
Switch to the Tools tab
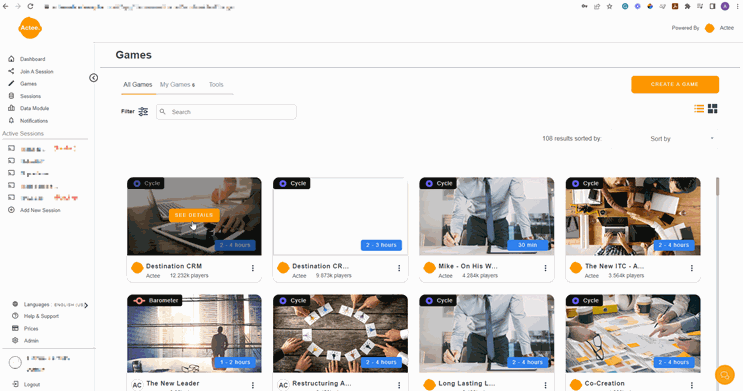click(x=216, y=84)
